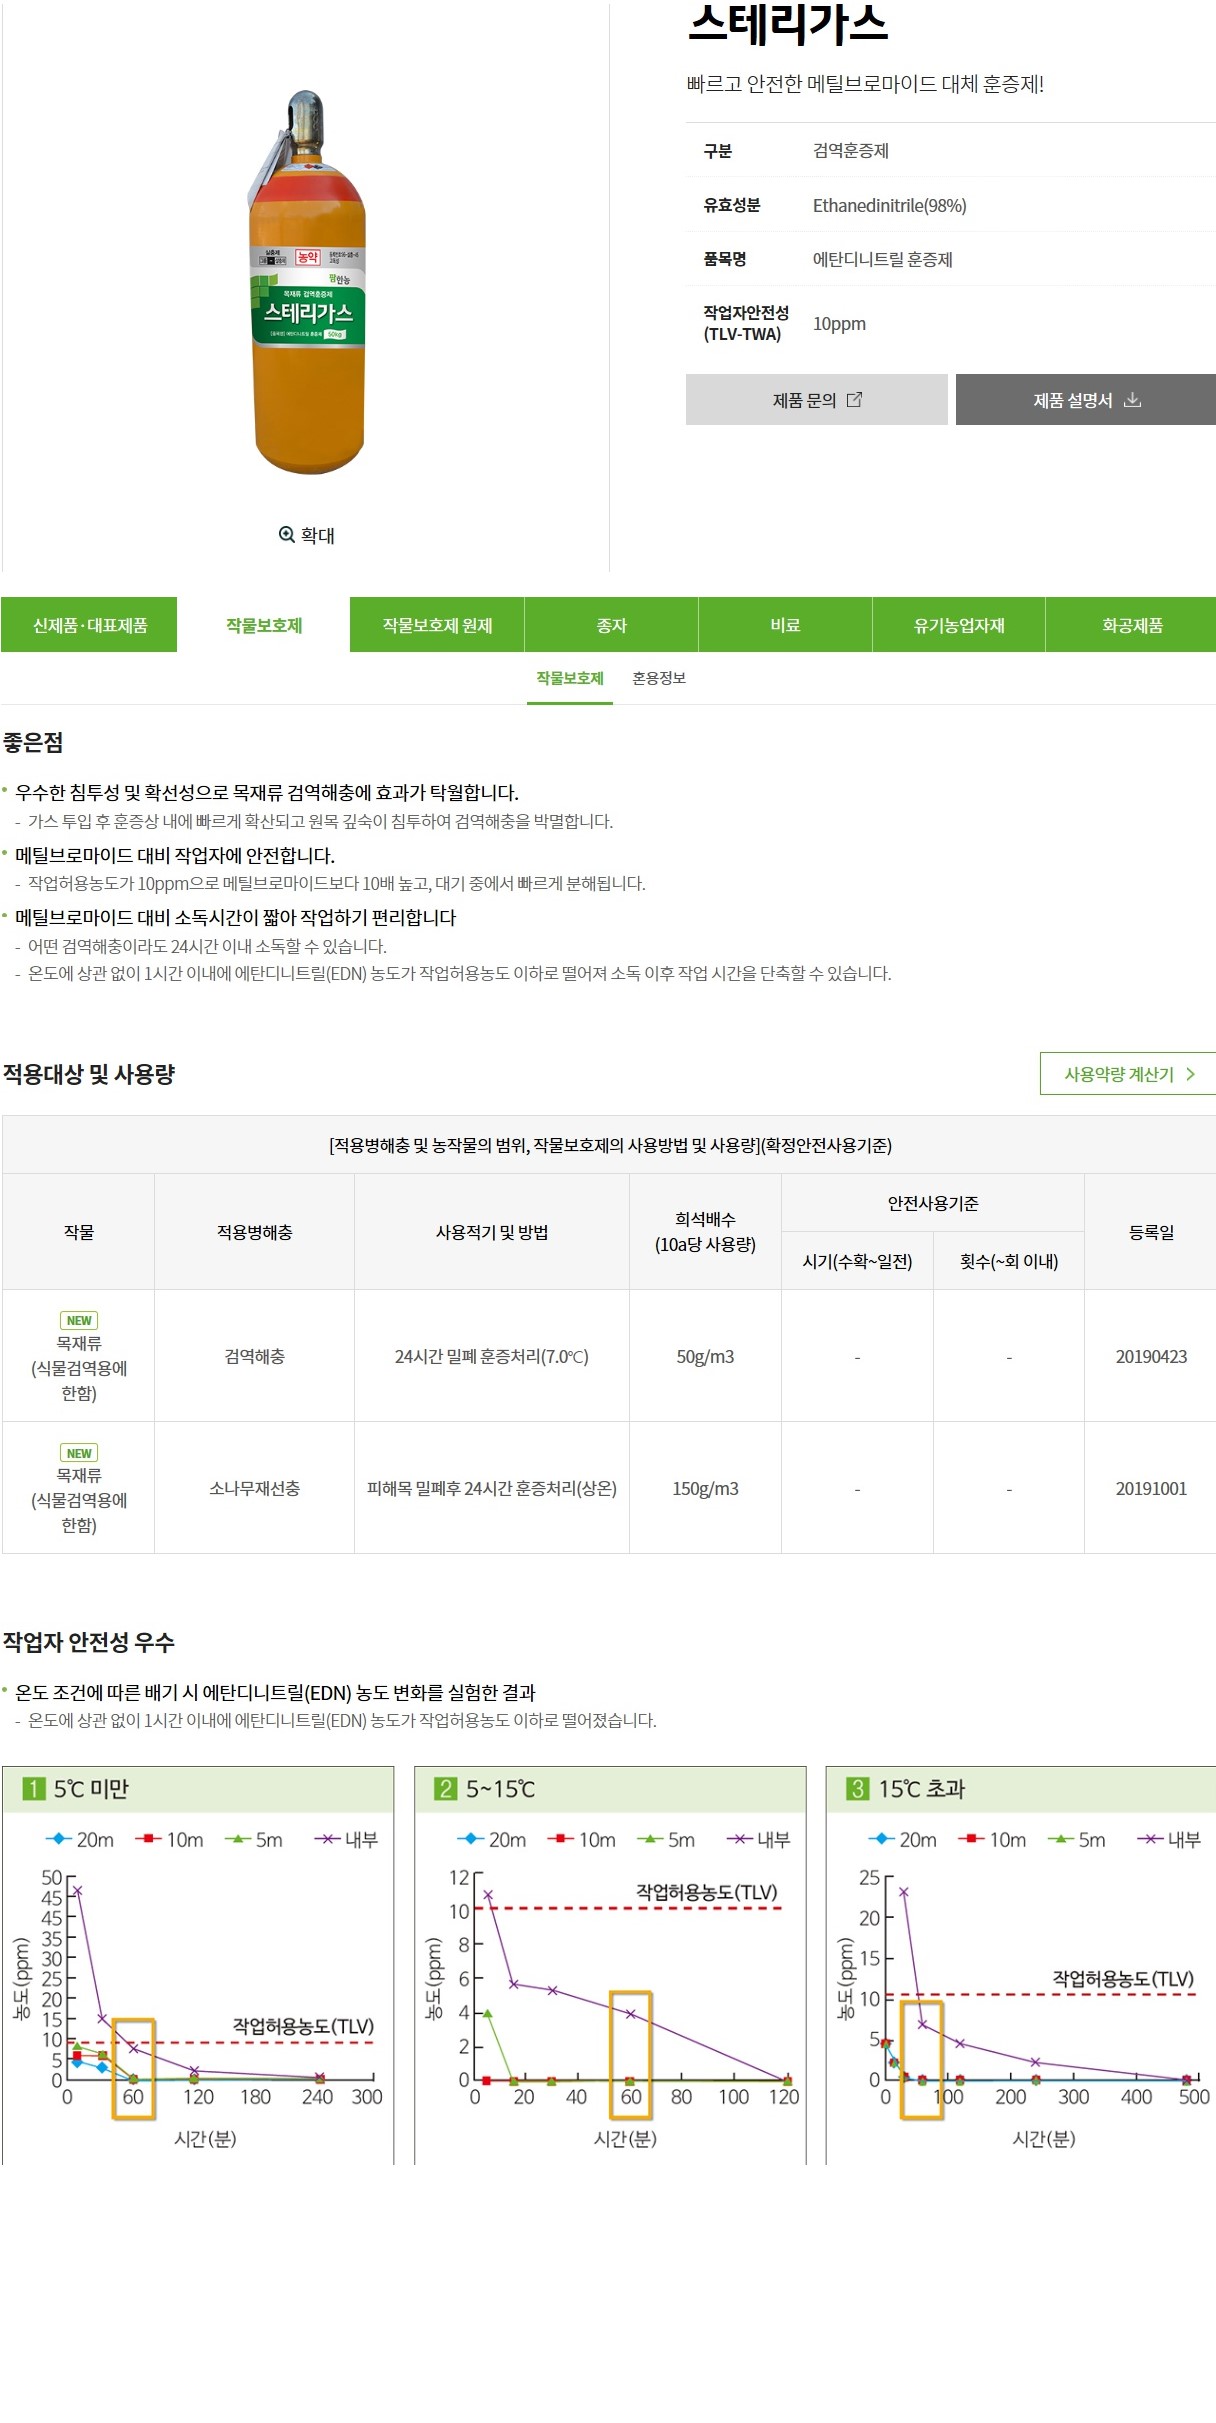Download the 제품 설명서 manual
The width and height of the screenshot is (1216, 2423).
point(1085,400)
